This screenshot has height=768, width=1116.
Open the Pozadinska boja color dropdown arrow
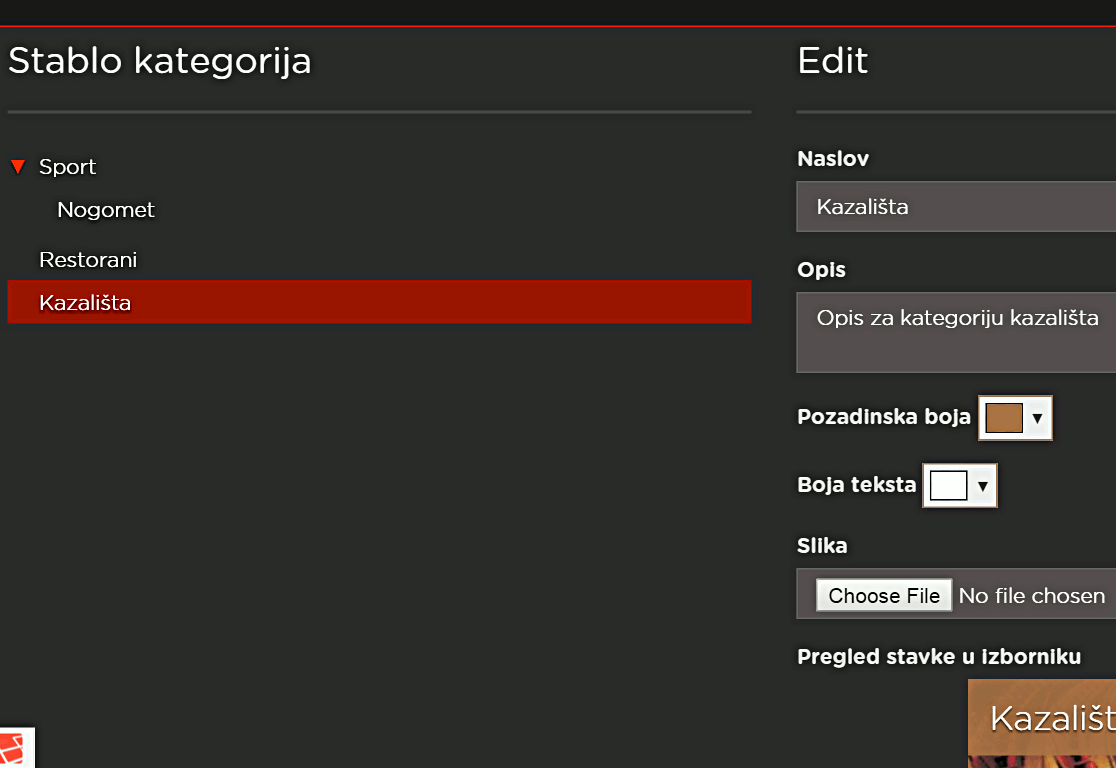(1038, 419)
